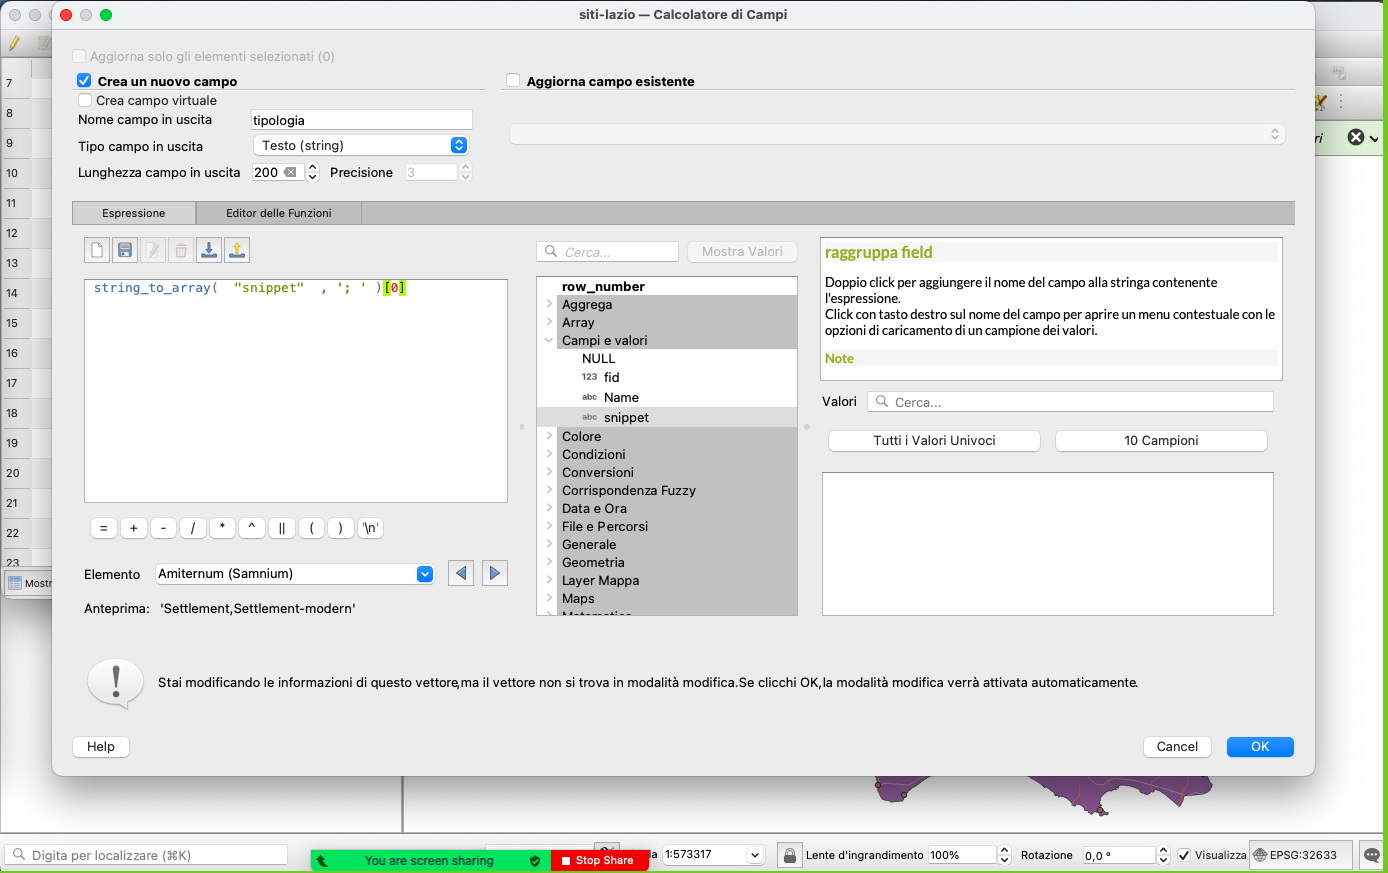
Task: Click the import user expressions icon
Action: 209,250
